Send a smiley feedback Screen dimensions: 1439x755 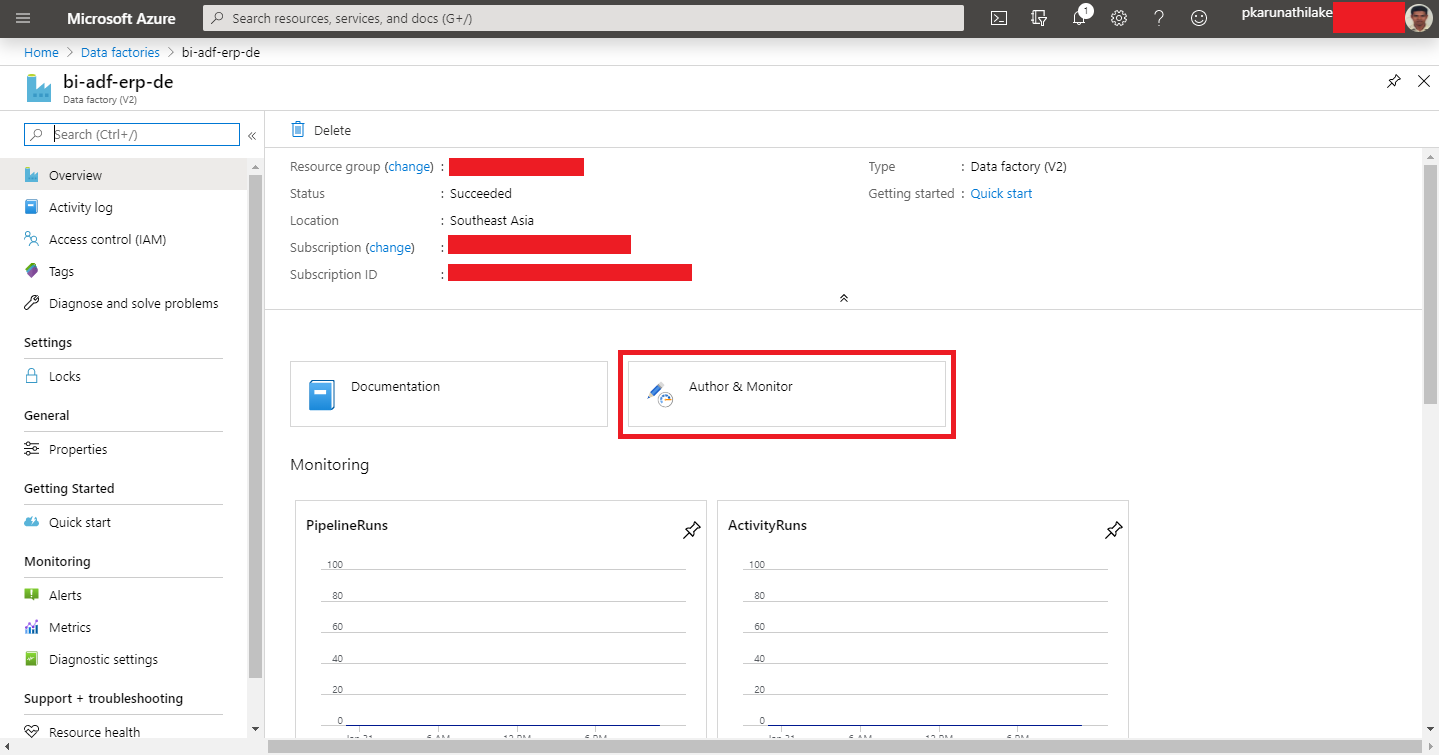pos(1198,17)
